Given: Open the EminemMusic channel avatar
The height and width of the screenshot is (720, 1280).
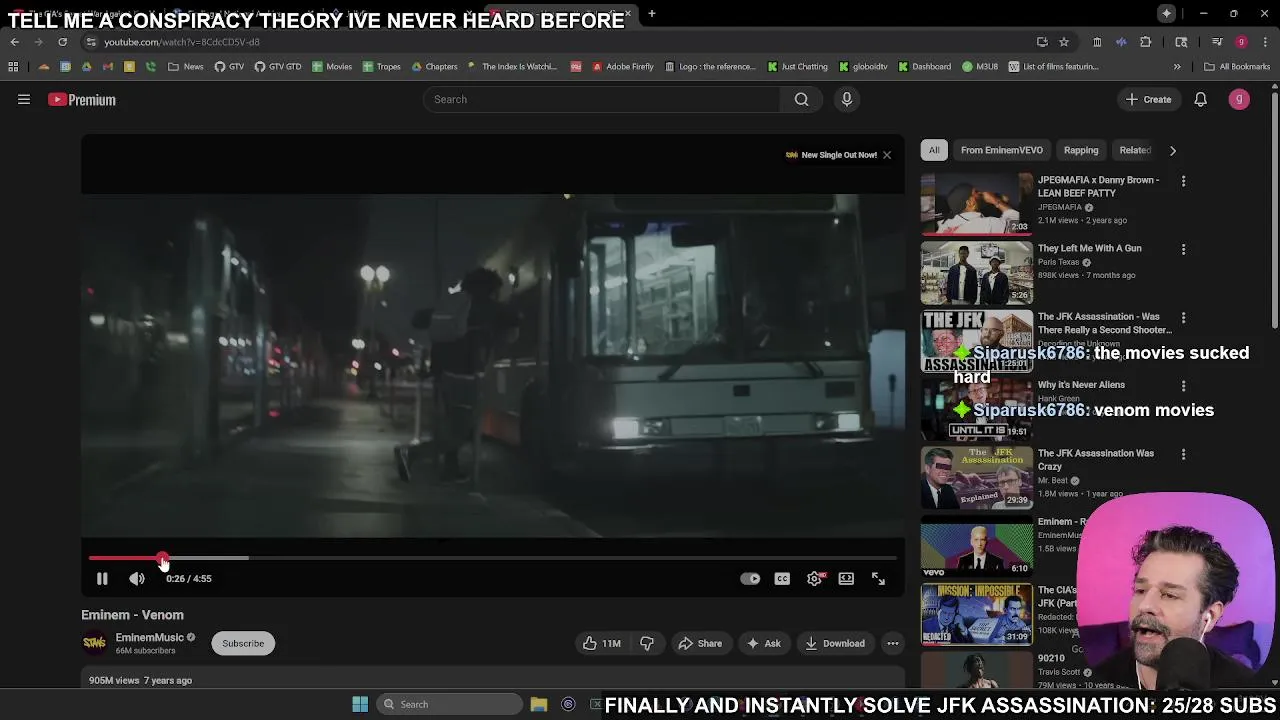Looking at the screenshot, I should click(x=94, y=643).
